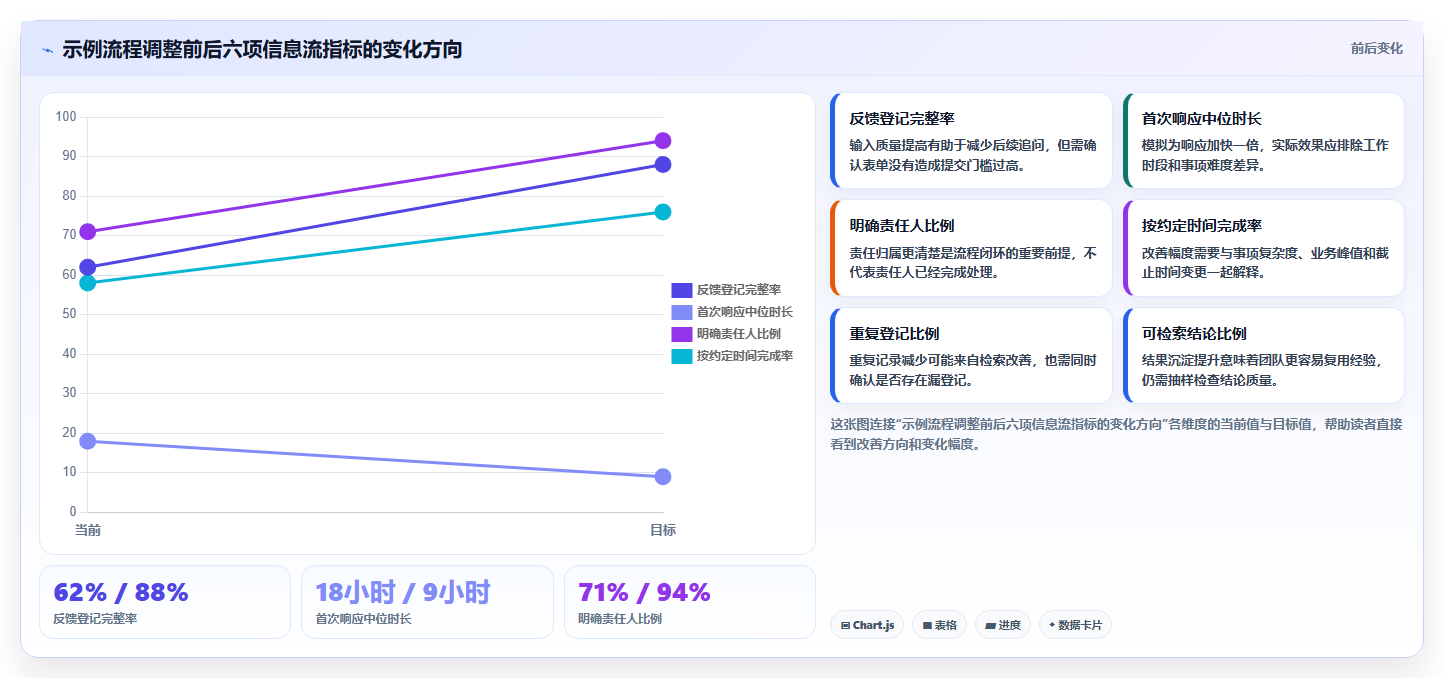Toggle the 反馈登记完整率 legend color swatch
The height and width of the screenshot is (678, 1444).
point(681,290)
